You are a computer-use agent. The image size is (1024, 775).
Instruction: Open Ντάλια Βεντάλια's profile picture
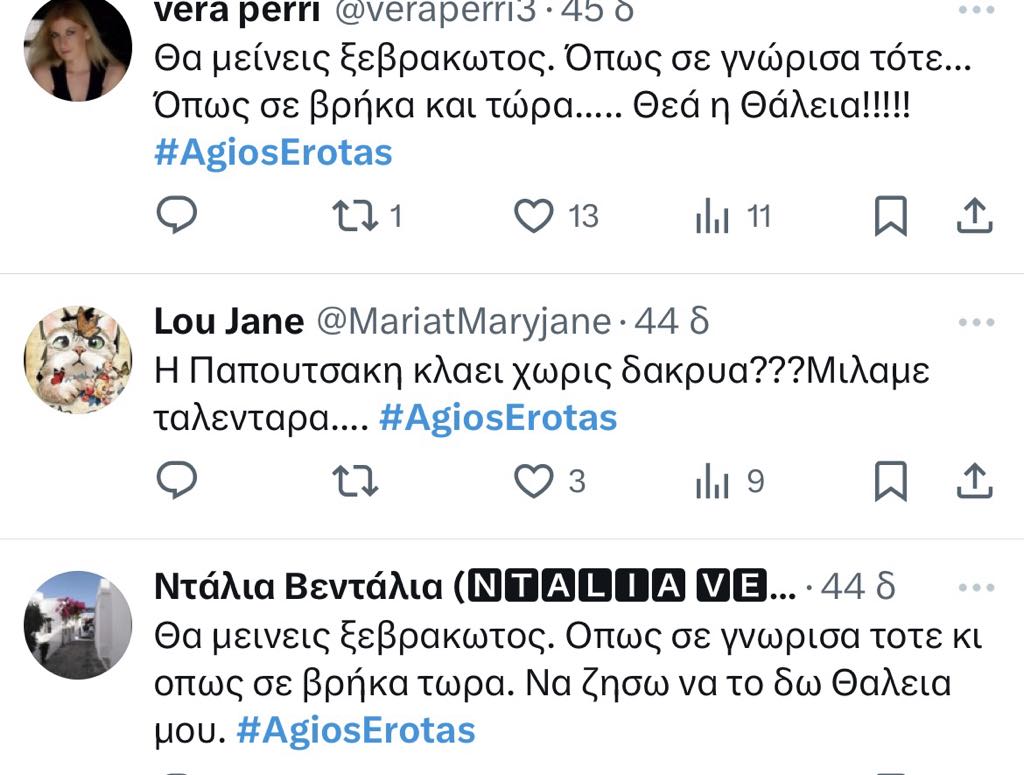coord(78,625)
